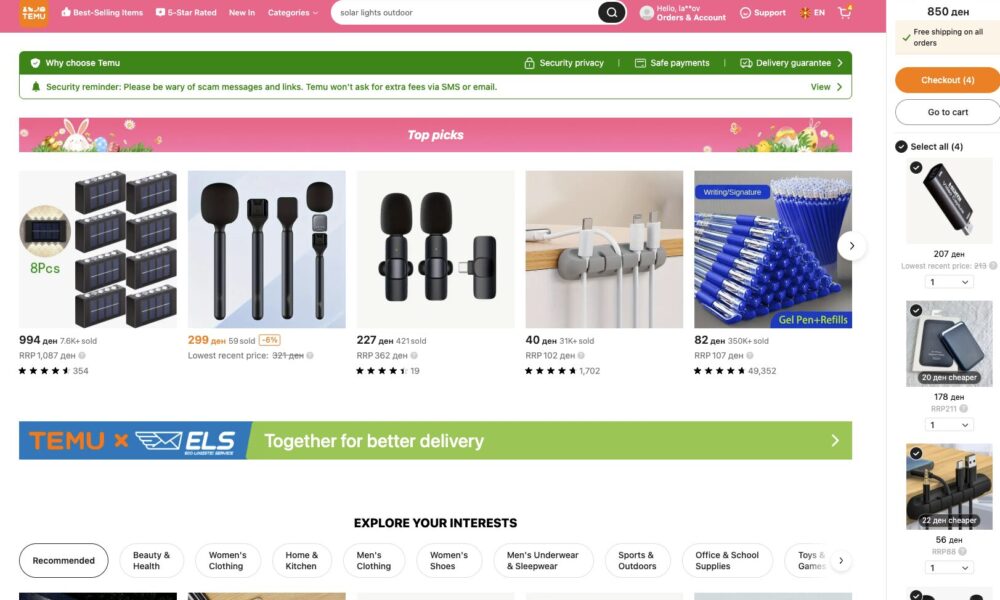The image size is (1000, 600).
Task: Uncheck the 207 ден cart item checkbox
Action: 916,167
